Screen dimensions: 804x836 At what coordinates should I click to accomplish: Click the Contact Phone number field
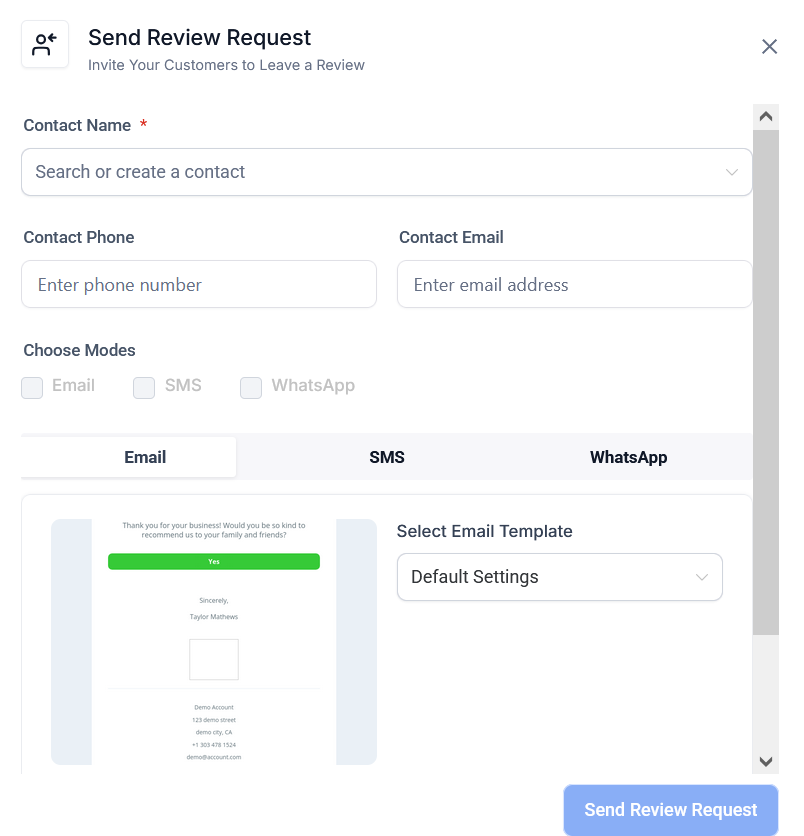tap(199, 285)
